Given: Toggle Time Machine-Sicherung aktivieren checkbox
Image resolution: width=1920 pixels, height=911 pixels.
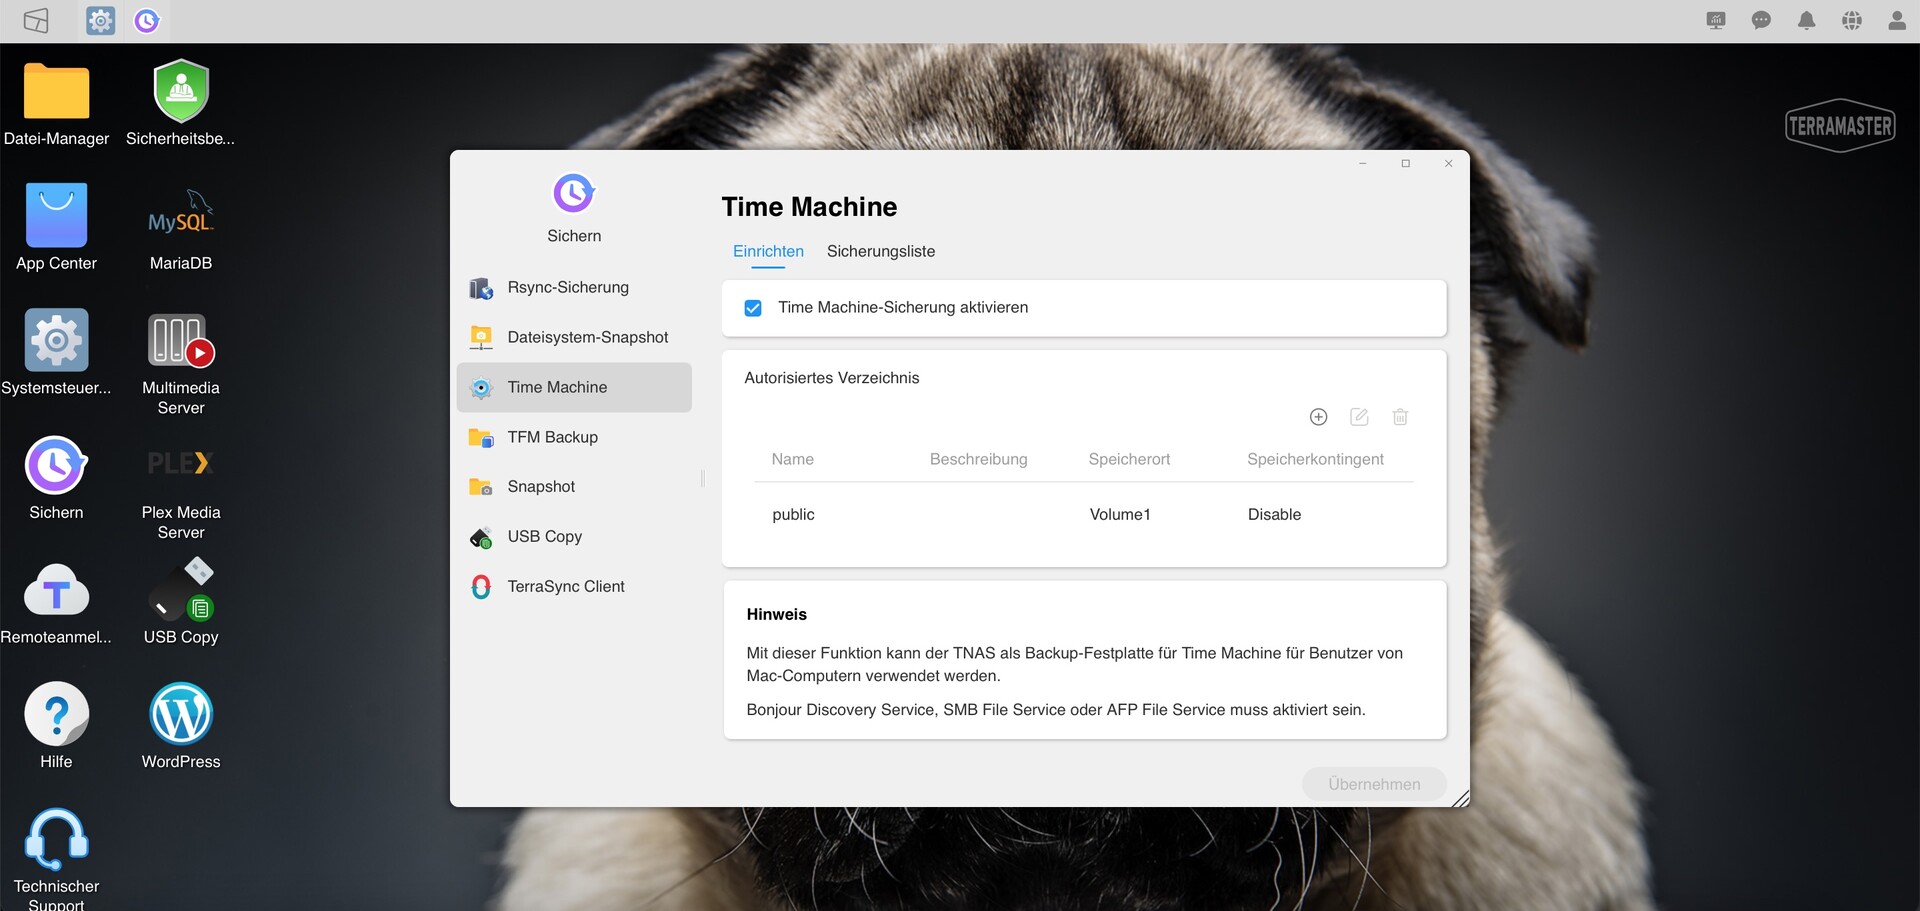Looking at the screenshot, I should point(753,308).
